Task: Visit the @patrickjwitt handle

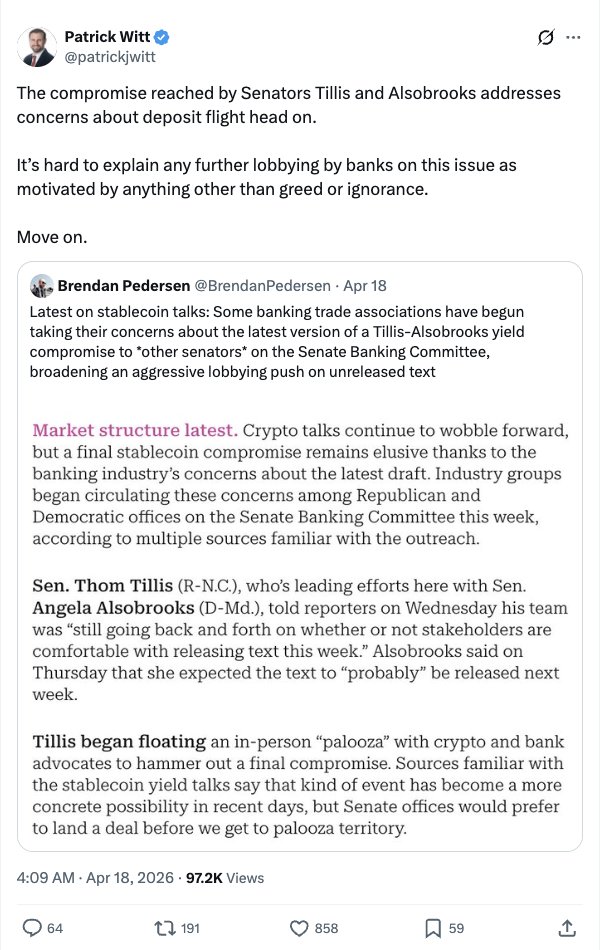Action: [109, 57]
